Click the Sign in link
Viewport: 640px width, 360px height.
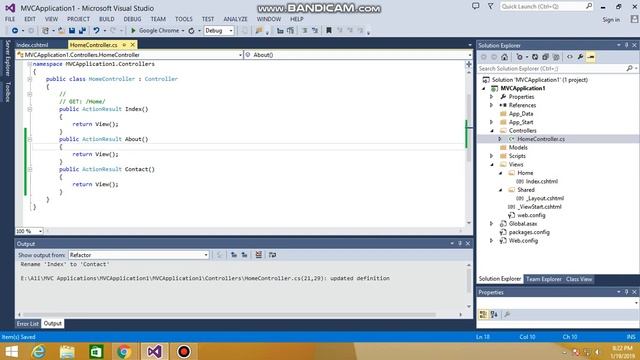click(611, 20)
